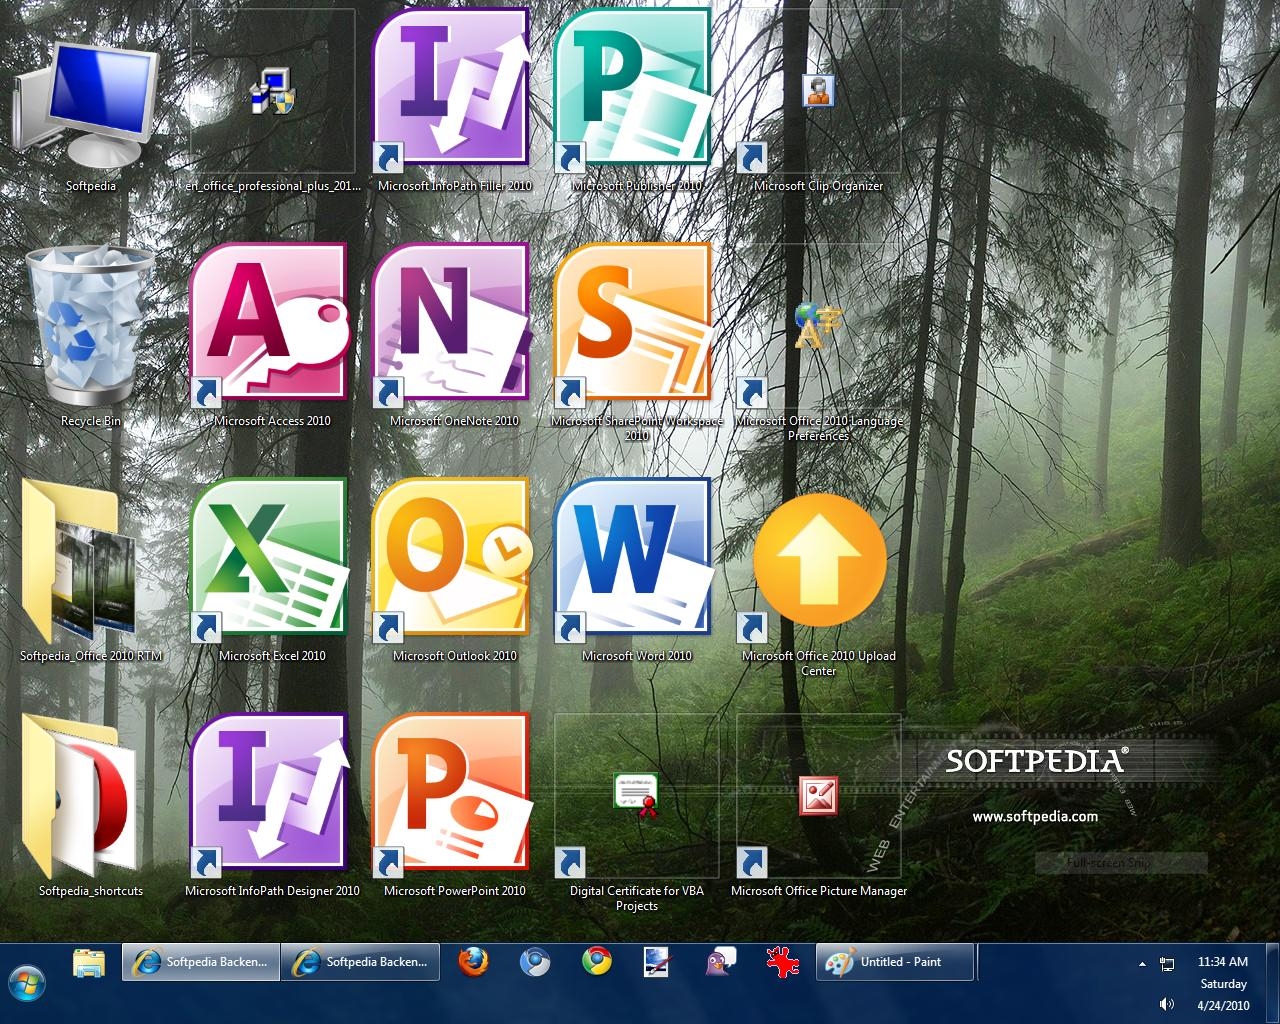This screenshot has height=1024, width=1280.
Task: Click Microsoft InfoPath Designer 2010 icon
Action: coord(270,793)
